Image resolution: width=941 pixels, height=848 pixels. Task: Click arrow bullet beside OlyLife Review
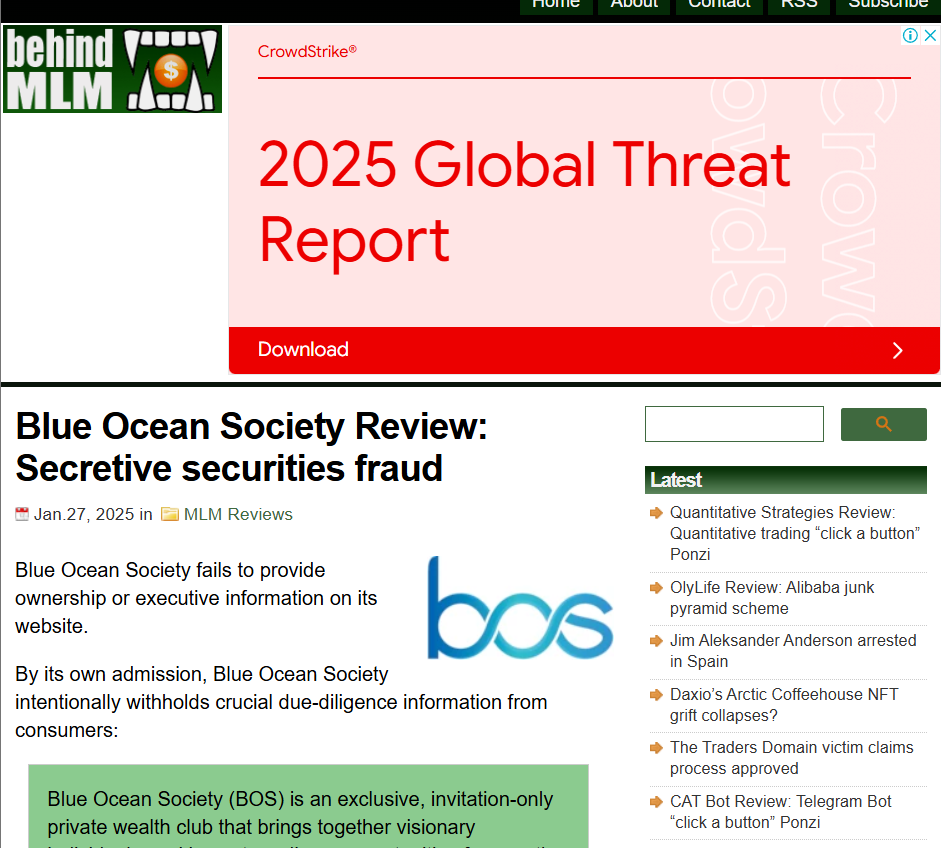656,588
